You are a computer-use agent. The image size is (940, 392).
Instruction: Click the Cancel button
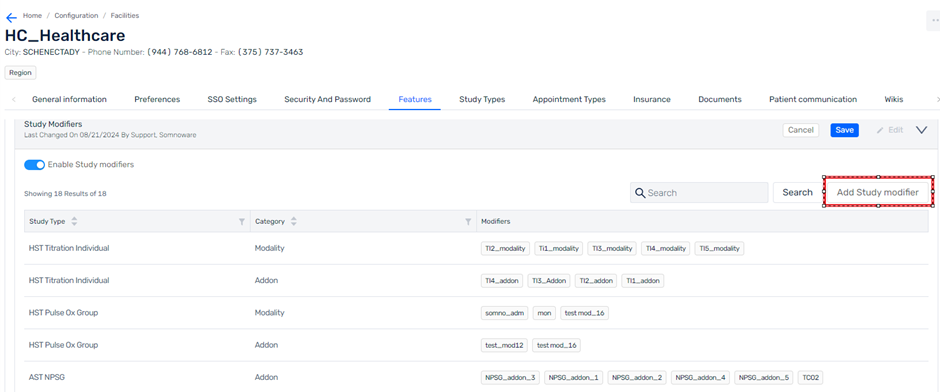(x=800, y=130)
